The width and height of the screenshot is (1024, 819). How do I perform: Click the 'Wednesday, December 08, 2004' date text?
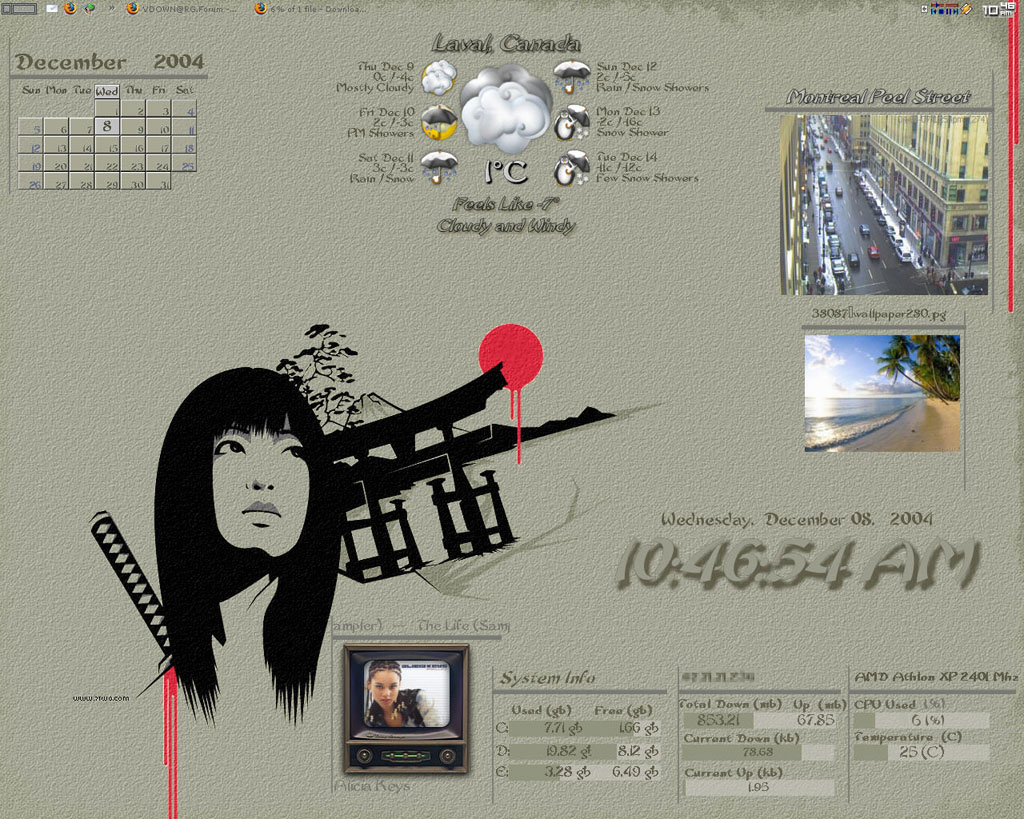pos(797,520)
